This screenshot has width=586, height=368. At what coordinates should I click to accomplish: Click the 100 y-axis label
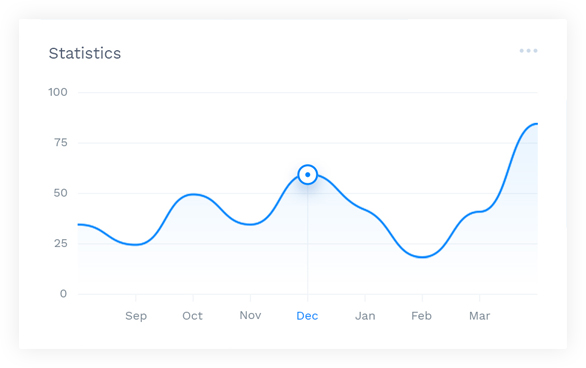pyautogui.click(x=58, y=92)
